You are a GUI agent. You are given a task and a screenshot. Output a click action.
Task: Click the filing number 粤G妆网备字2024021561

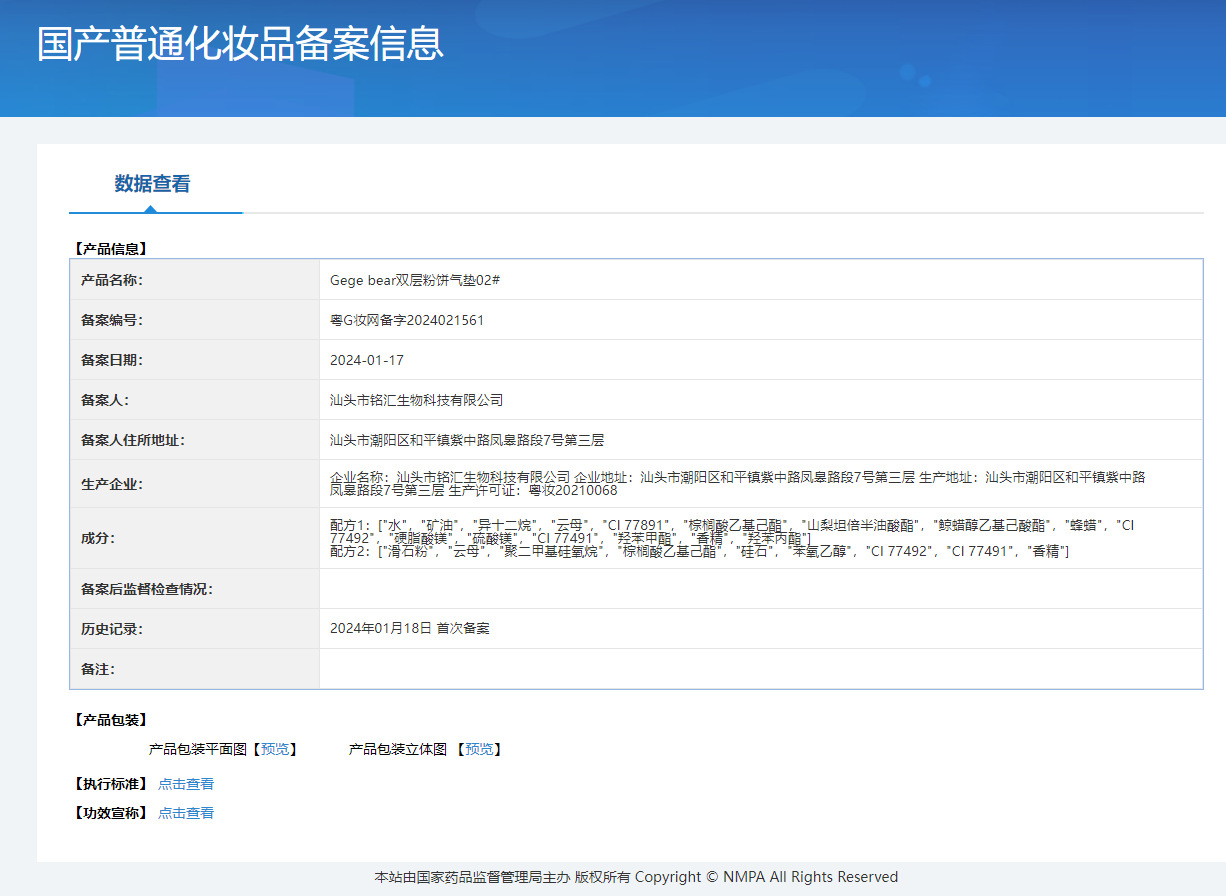407,320
